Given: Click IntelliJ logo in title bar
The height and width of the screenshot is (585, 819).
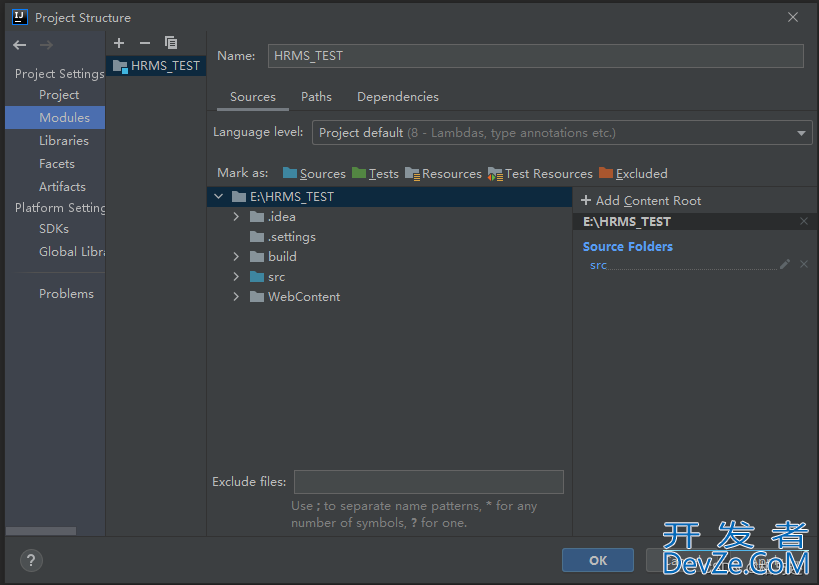Looking at the screenshot, I should pyautogui.click(x=20, y=17).
